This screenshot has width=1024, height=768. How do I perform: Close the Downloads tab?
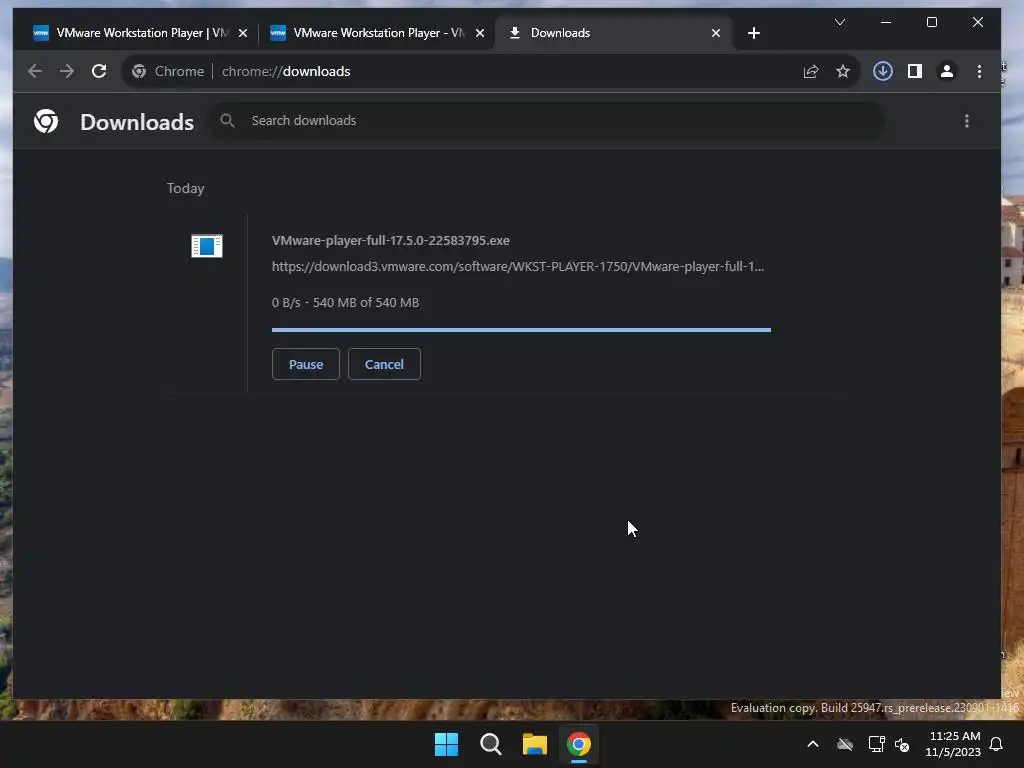click(x=716, y=33)
